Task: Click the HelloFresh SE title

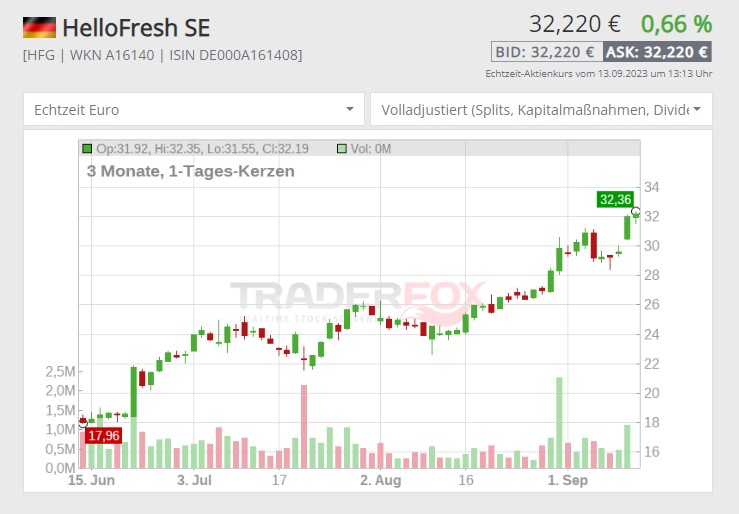Action: (136, 27)
